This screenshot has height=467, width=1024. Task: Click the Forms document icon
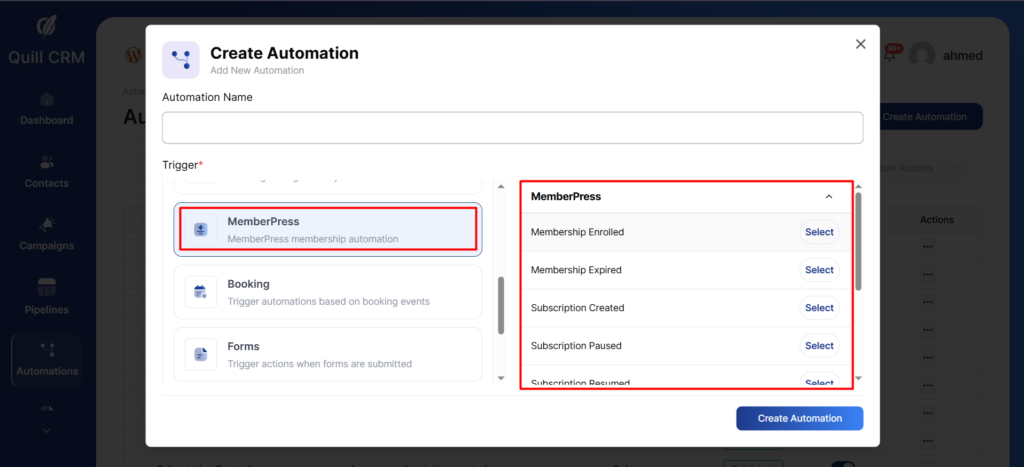click(x=201, y=354)
